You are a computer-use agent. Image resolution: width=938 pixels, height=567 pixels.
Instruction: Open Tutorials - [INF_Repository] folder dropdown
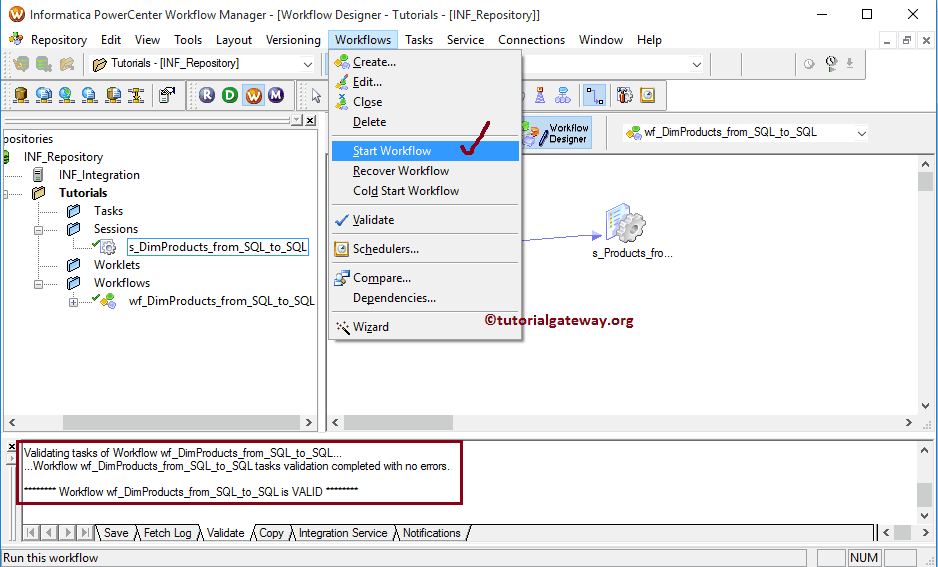(307, 64)
